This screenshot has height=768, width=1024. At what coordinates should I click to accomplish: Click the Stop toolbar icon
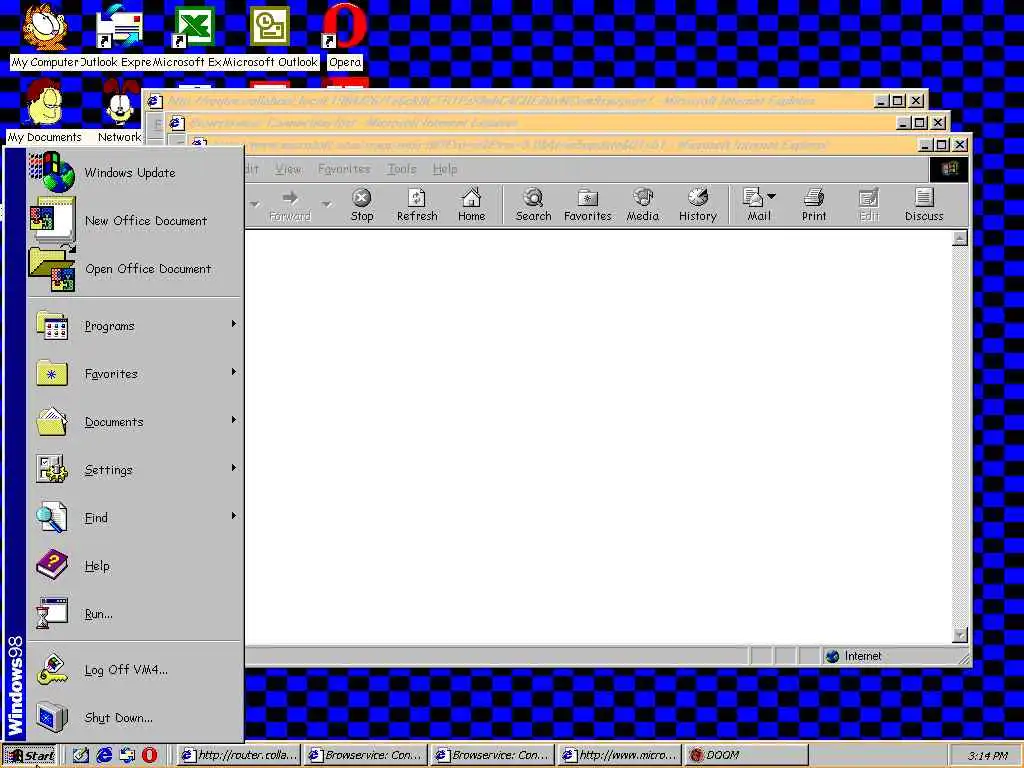click(x=362, y=205)
